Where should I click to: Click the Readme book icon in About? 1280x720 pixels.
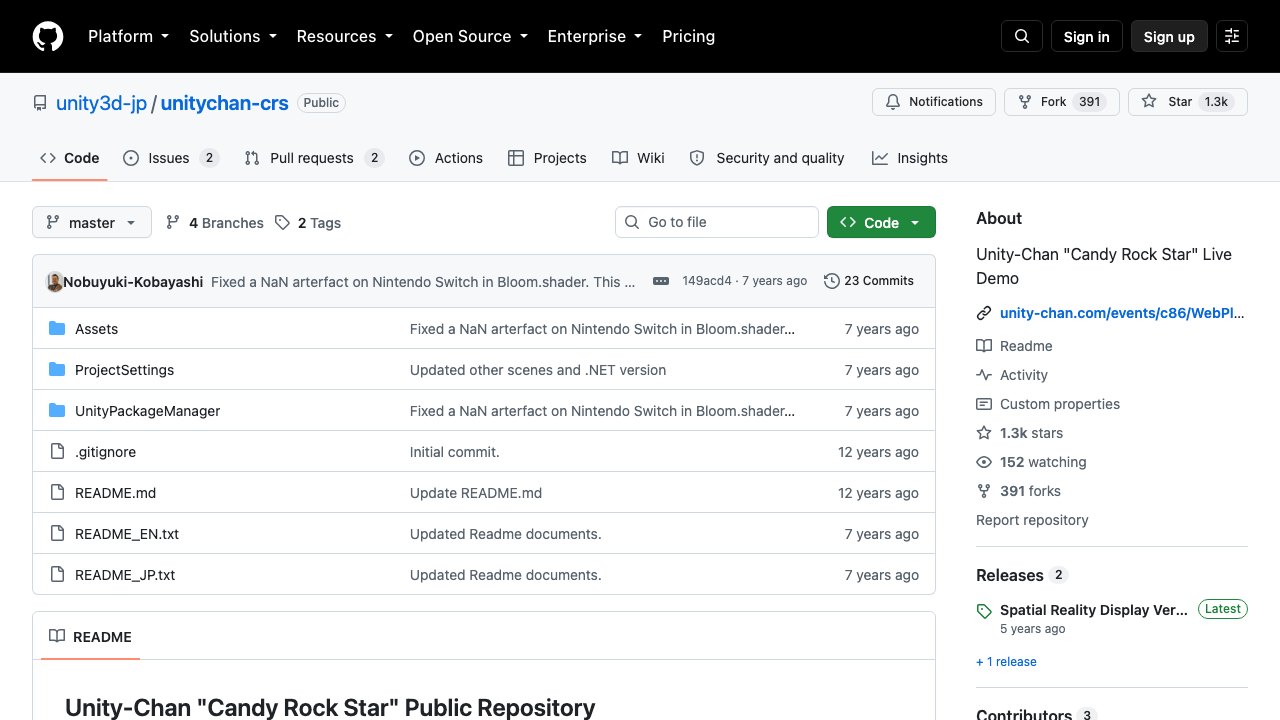(x=984, y=346)
